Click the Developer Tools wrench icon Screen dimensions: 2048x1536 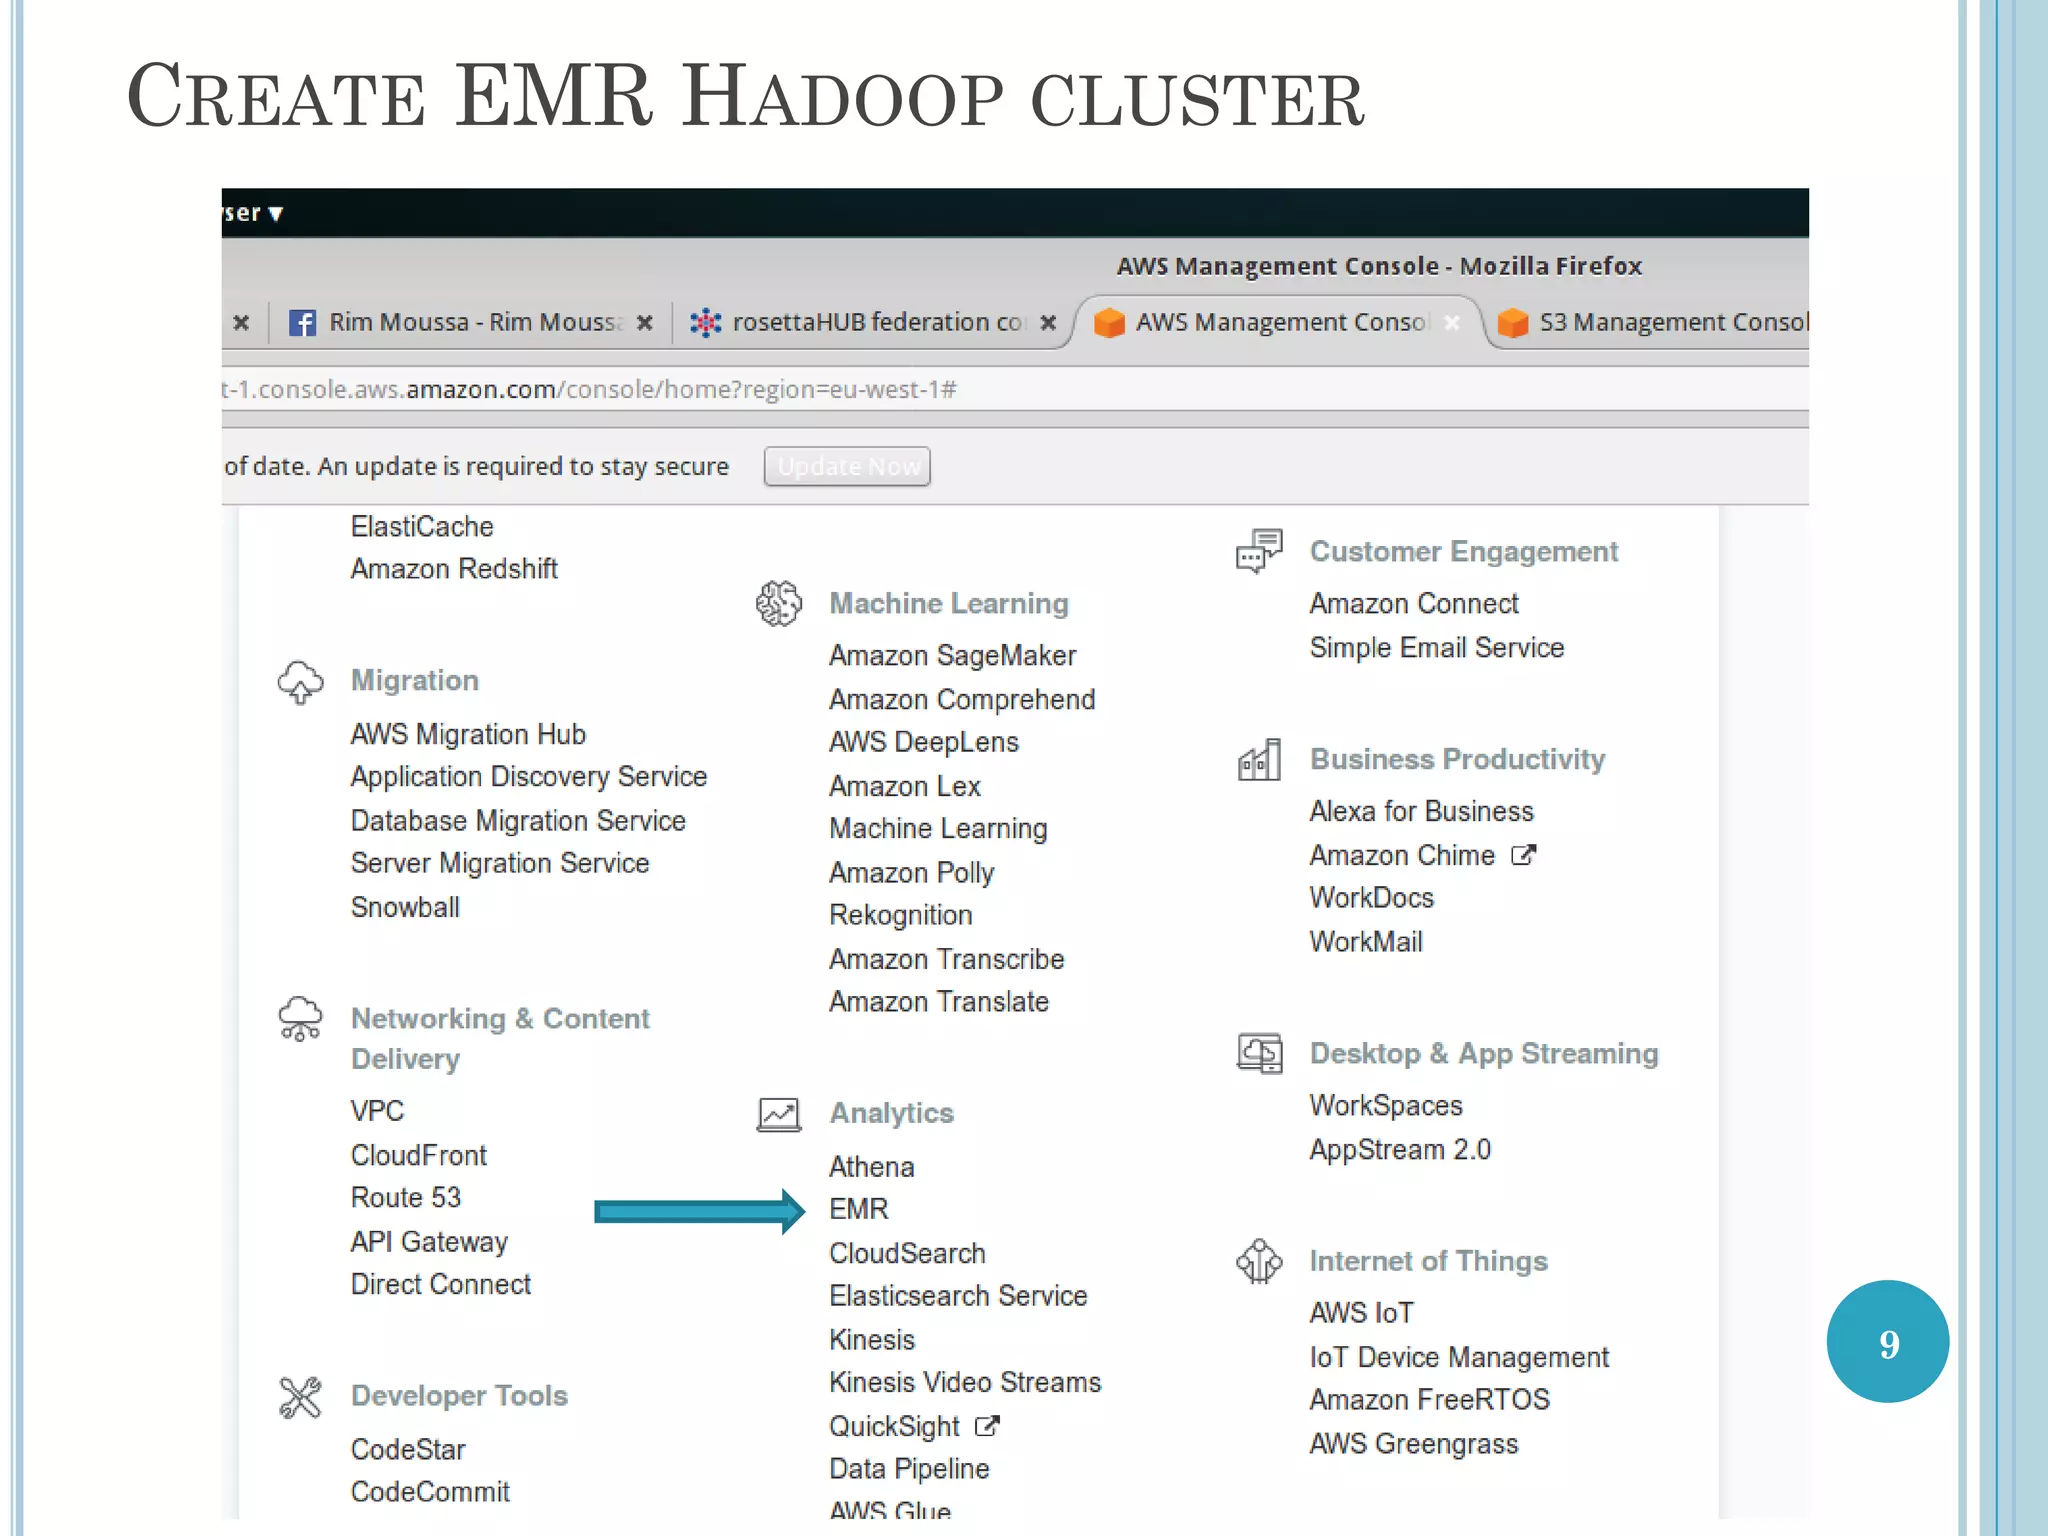pos(300,1397)
